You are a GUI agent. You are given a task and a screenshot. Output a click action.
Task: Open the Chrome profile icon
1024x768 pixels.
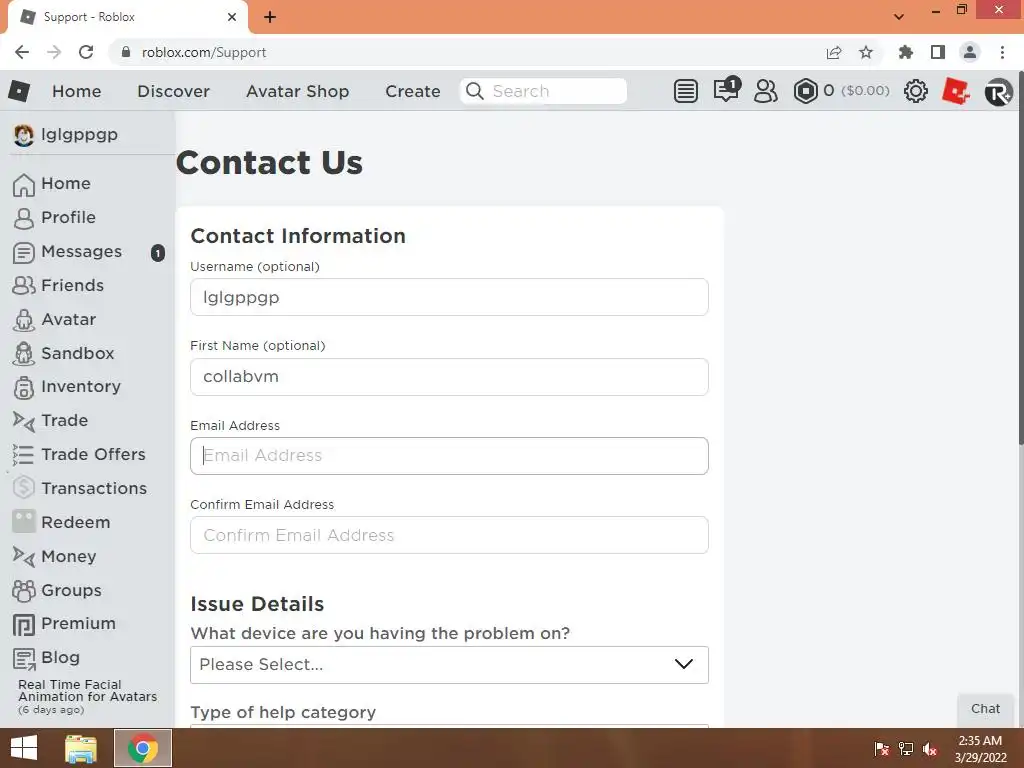[970, 52]
